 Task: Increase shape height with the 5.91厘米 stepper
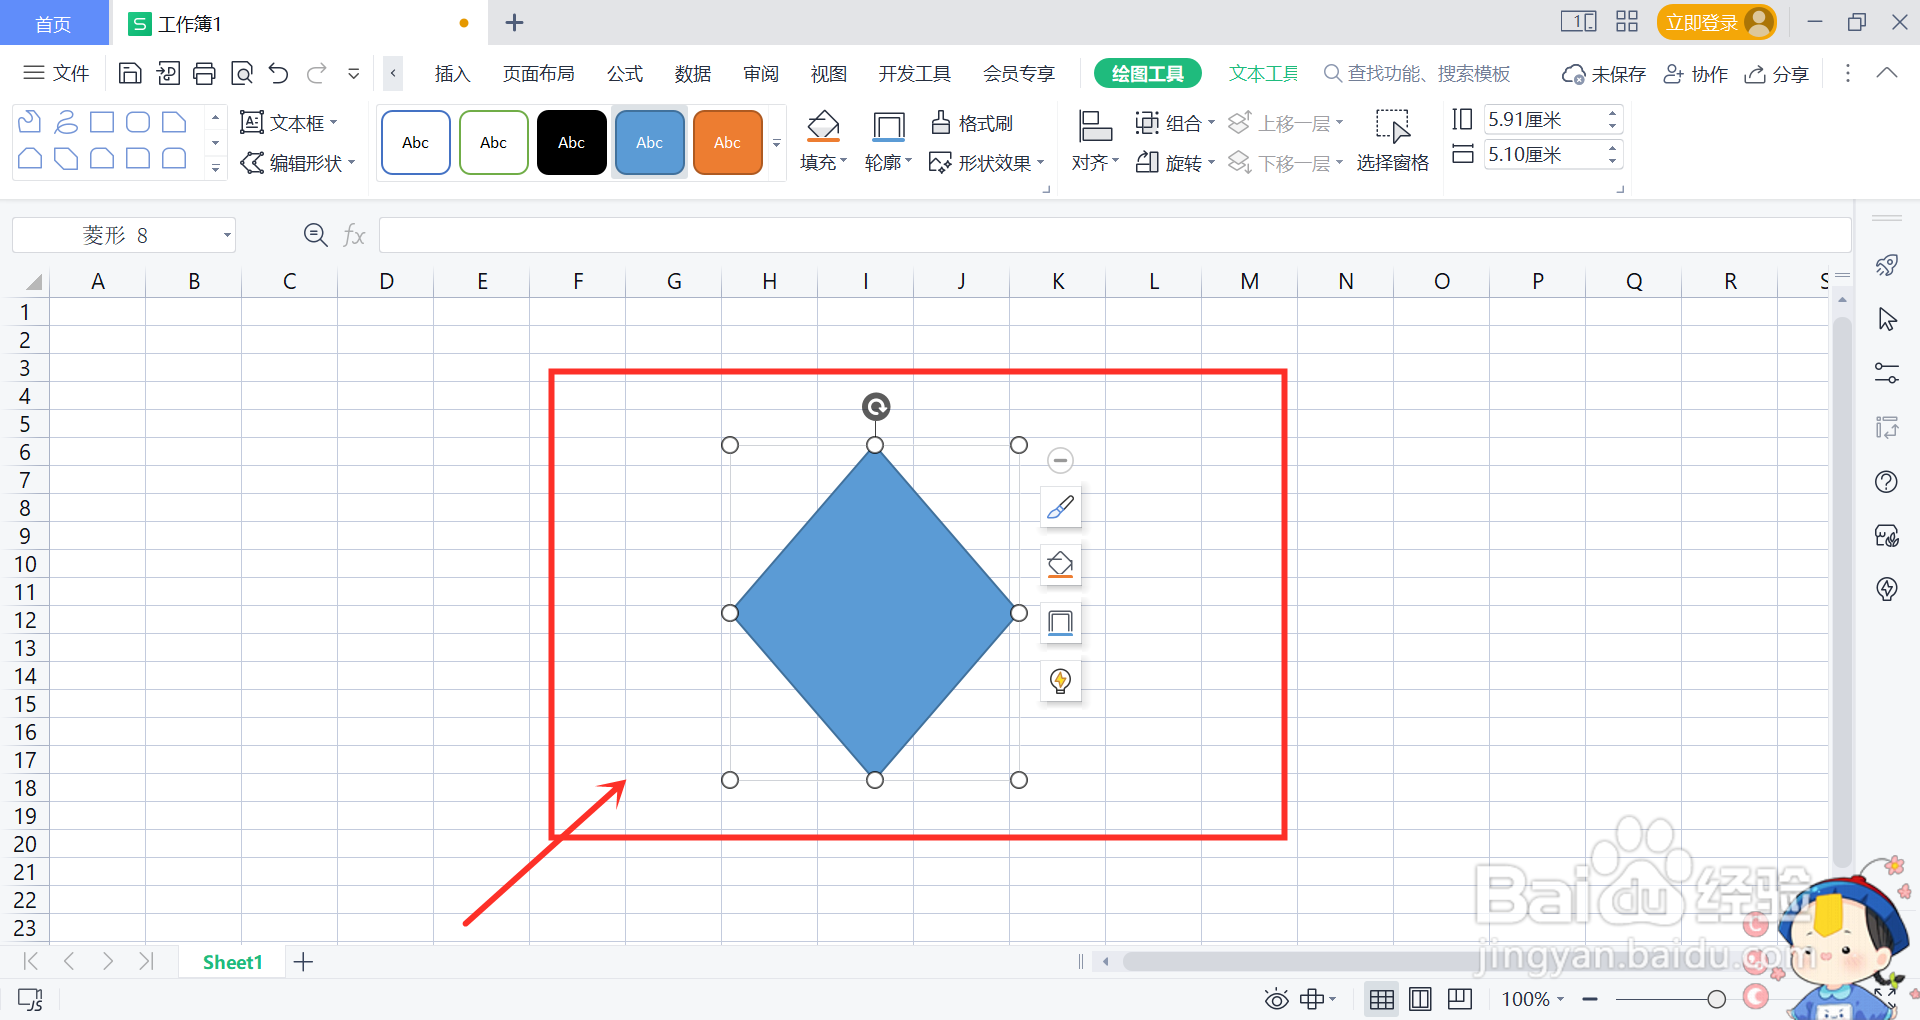pos(1610,112)
